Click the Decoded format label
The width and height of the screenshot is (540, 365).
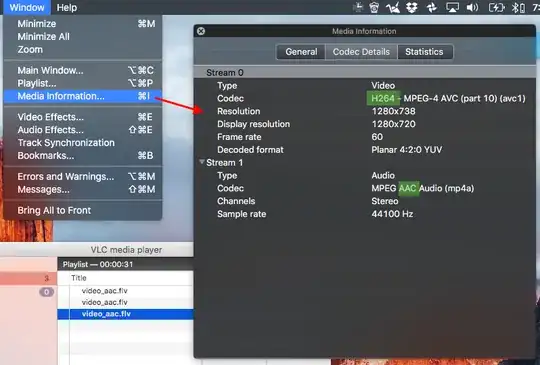(x=250, y=150)
